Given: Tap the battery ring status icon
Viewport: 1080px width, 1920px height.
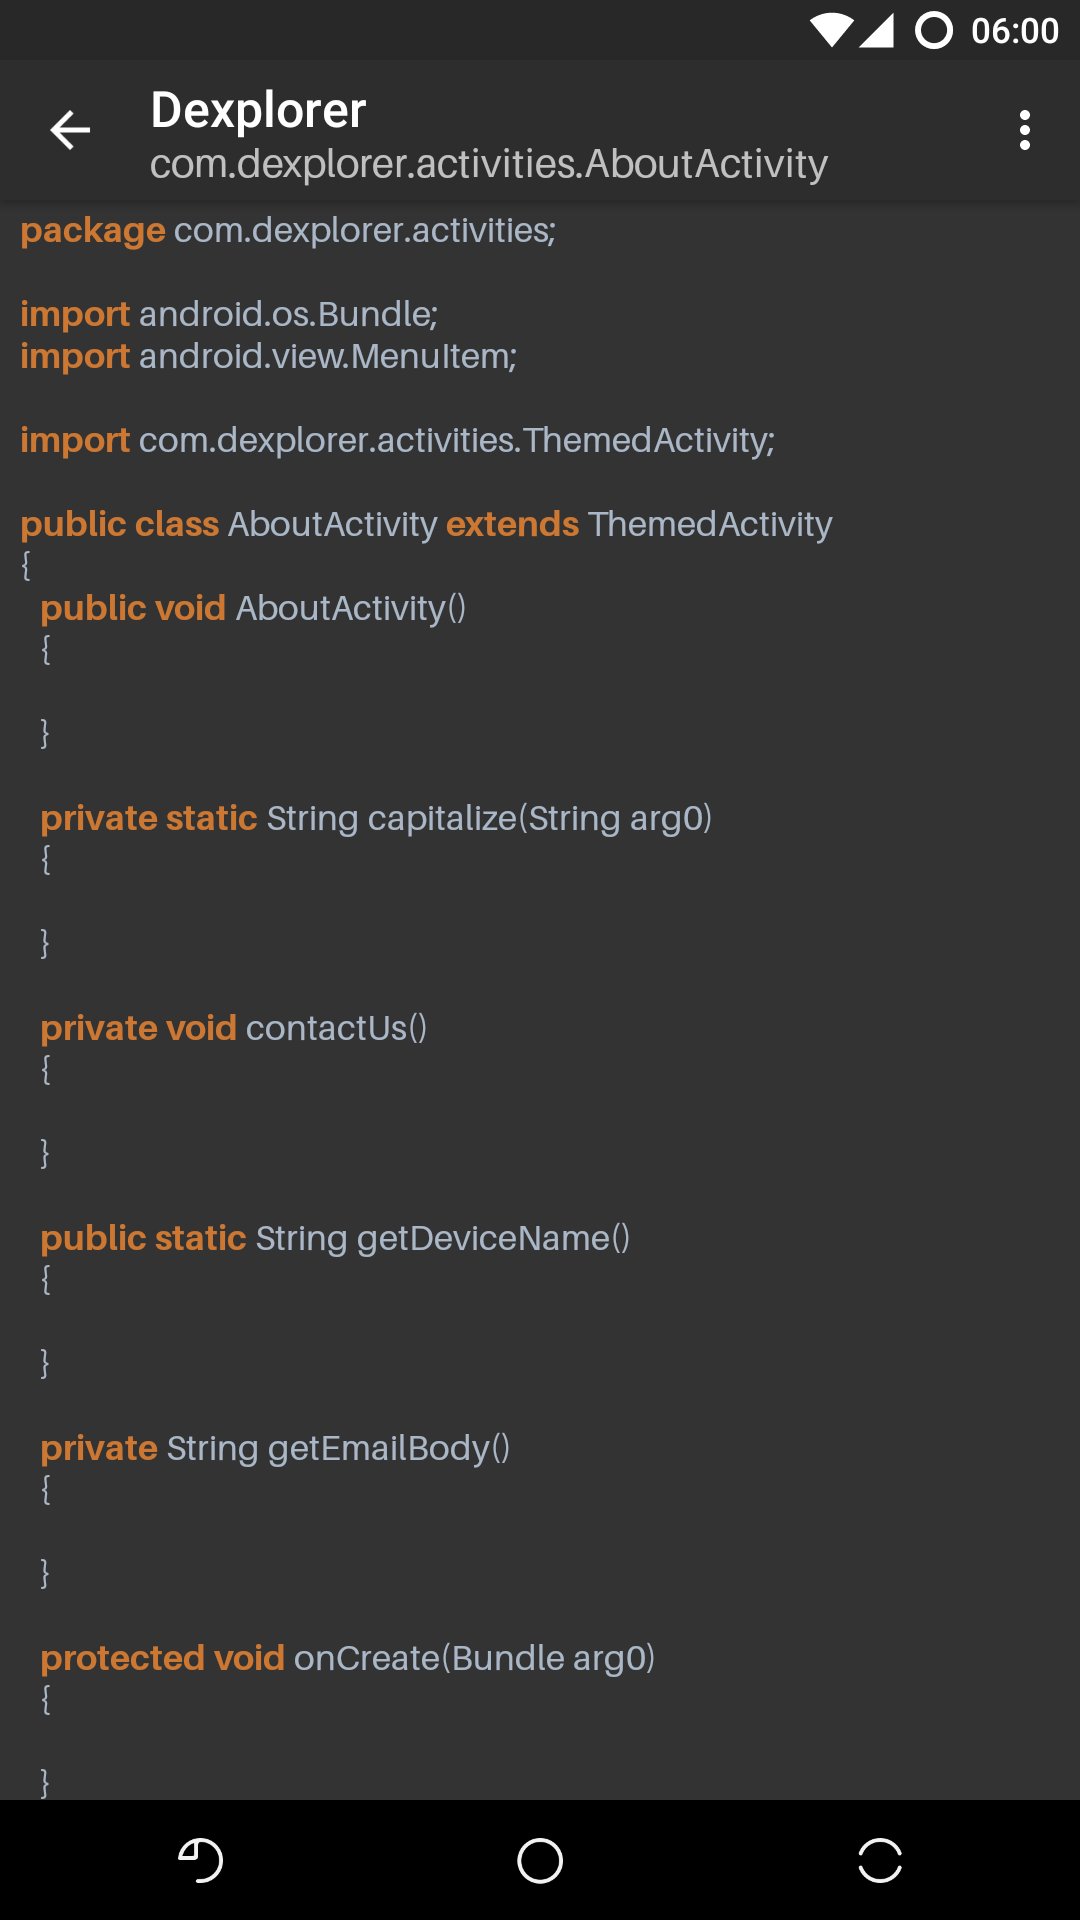Looking at the screenshot, I should coord(934,30).
